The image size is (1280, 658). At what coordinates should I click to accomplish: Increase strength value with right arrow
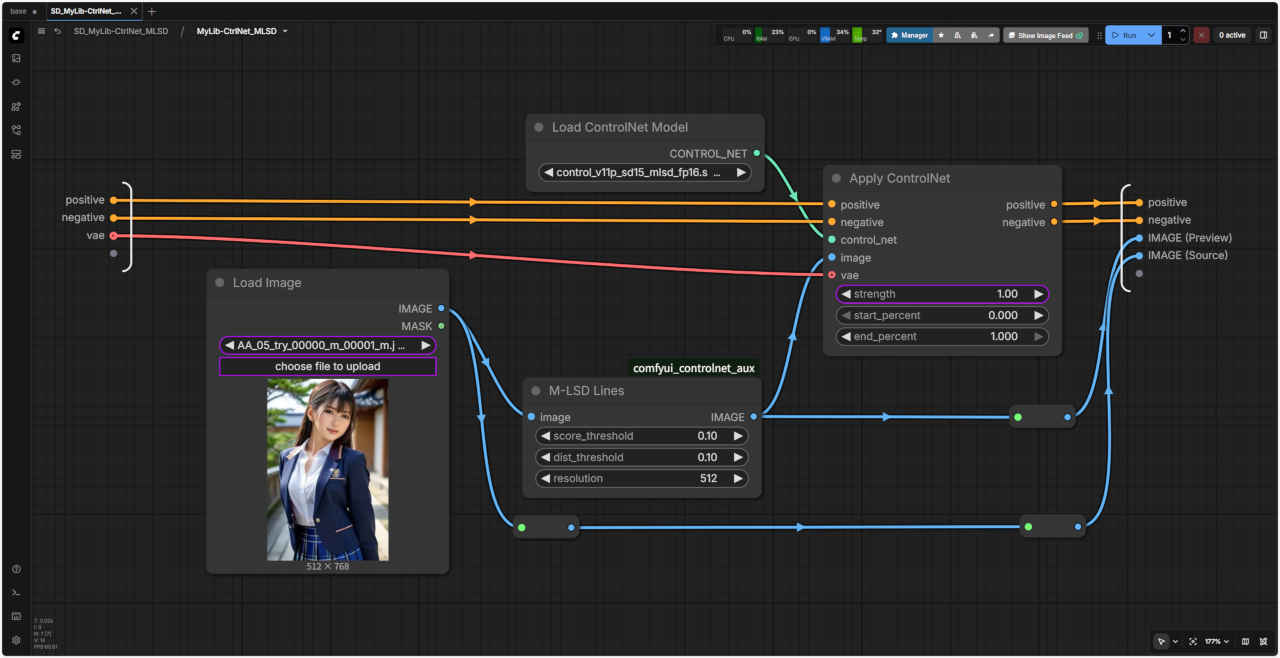pyautogui.click(x=1038, y=294)
